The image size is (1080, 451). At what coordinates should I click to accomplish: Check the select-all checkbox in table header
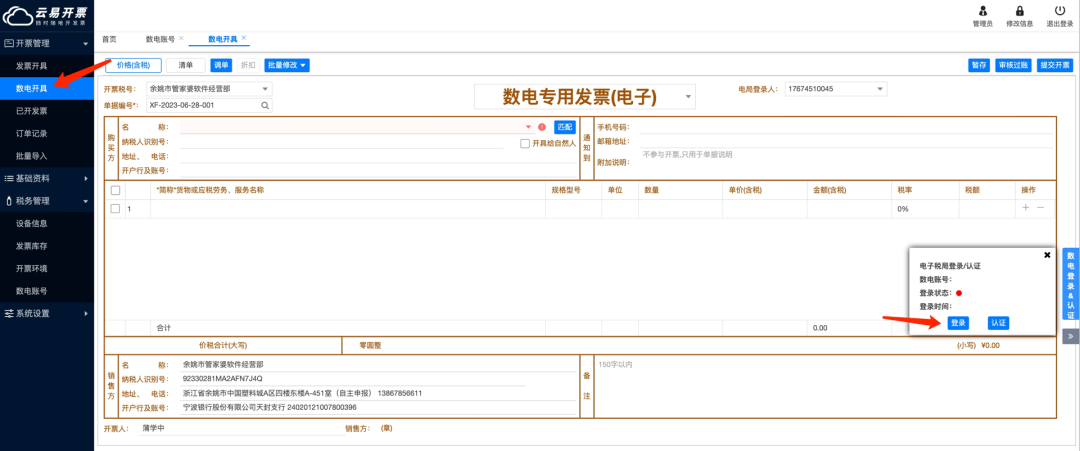116,190
